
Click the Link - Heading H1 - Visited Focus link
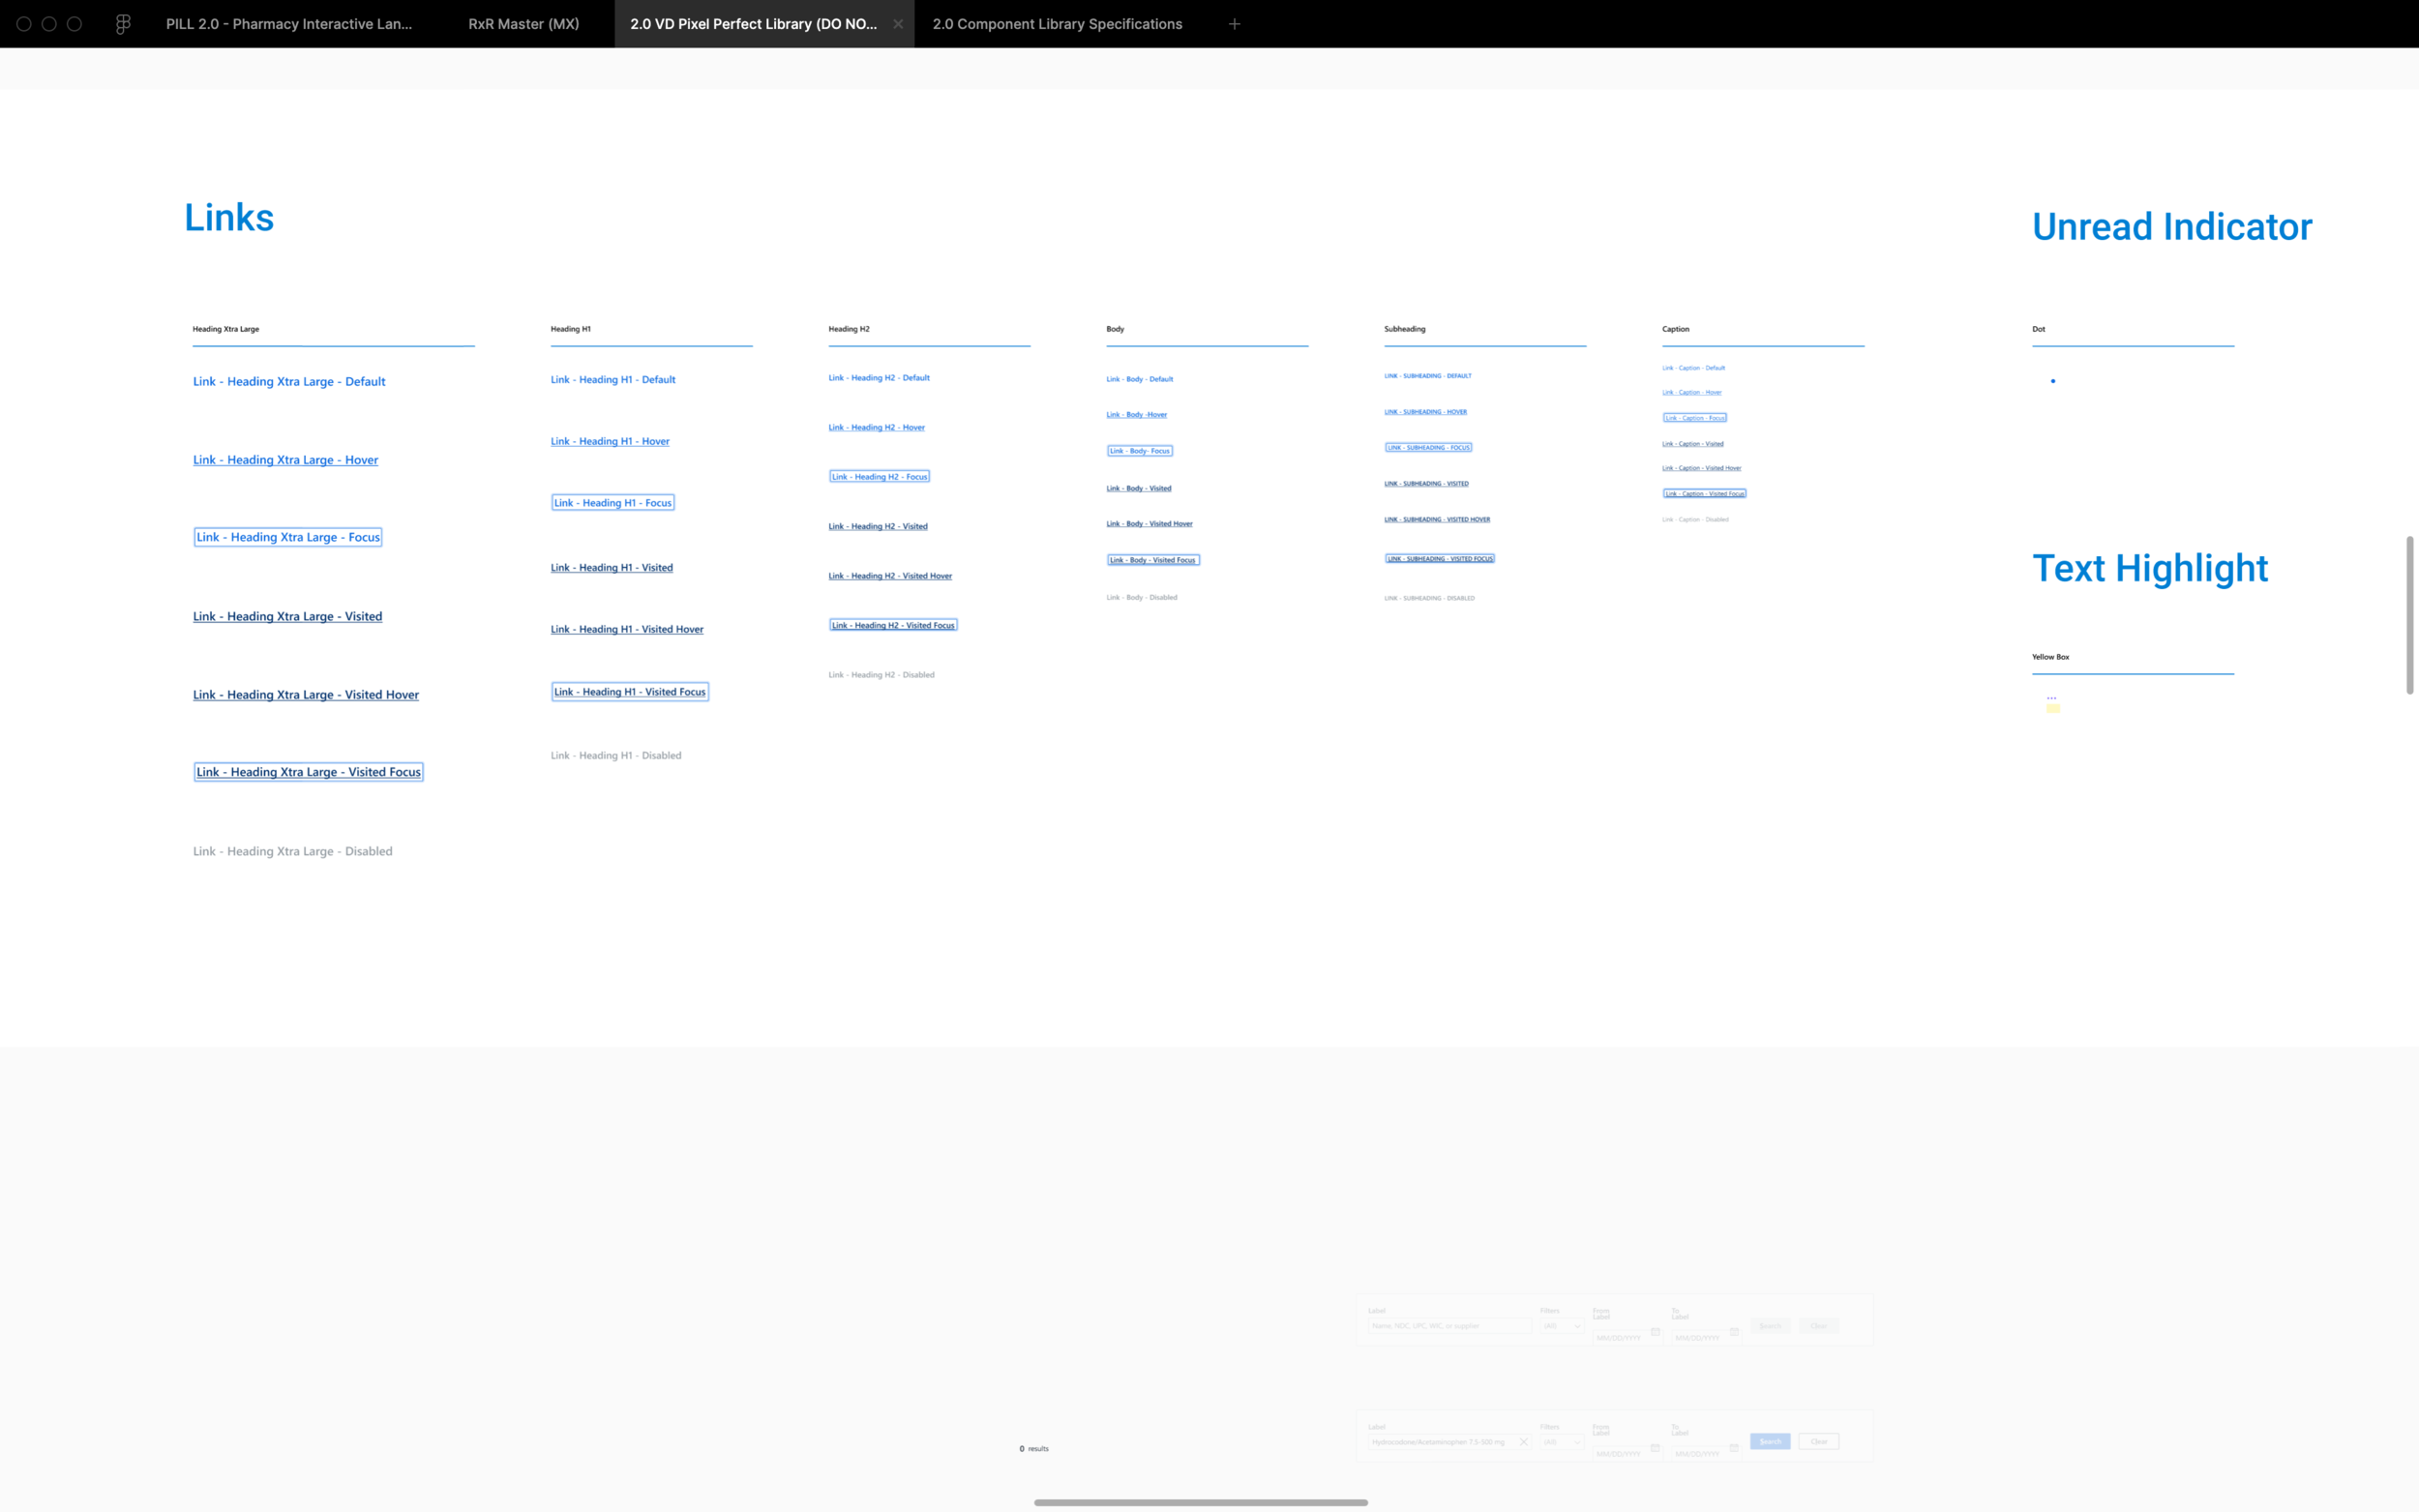pyautogui.click(x=630, y=691)
